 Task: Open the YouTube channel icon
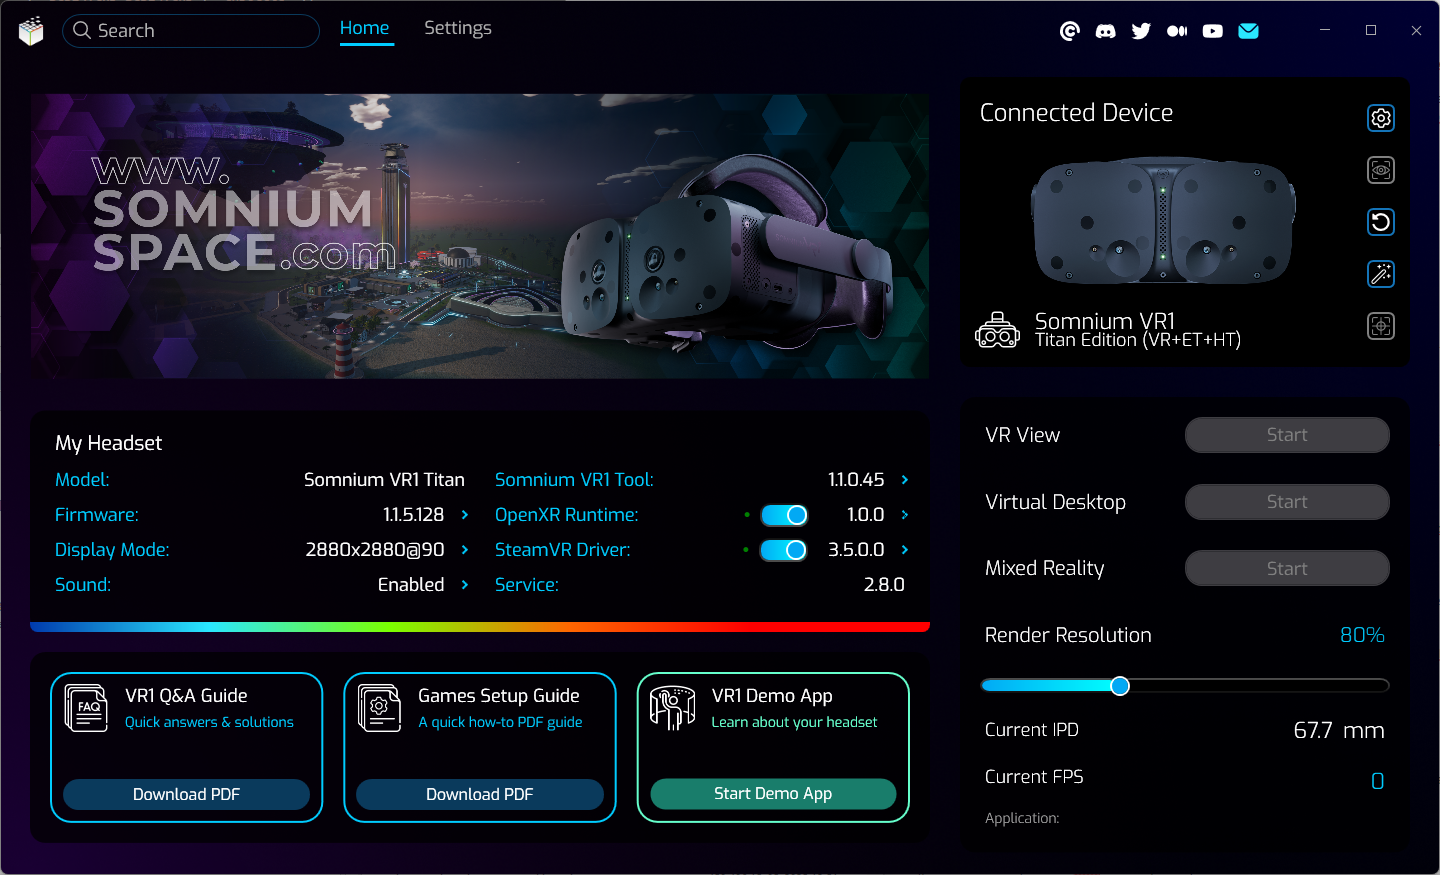click(1212, 31)
